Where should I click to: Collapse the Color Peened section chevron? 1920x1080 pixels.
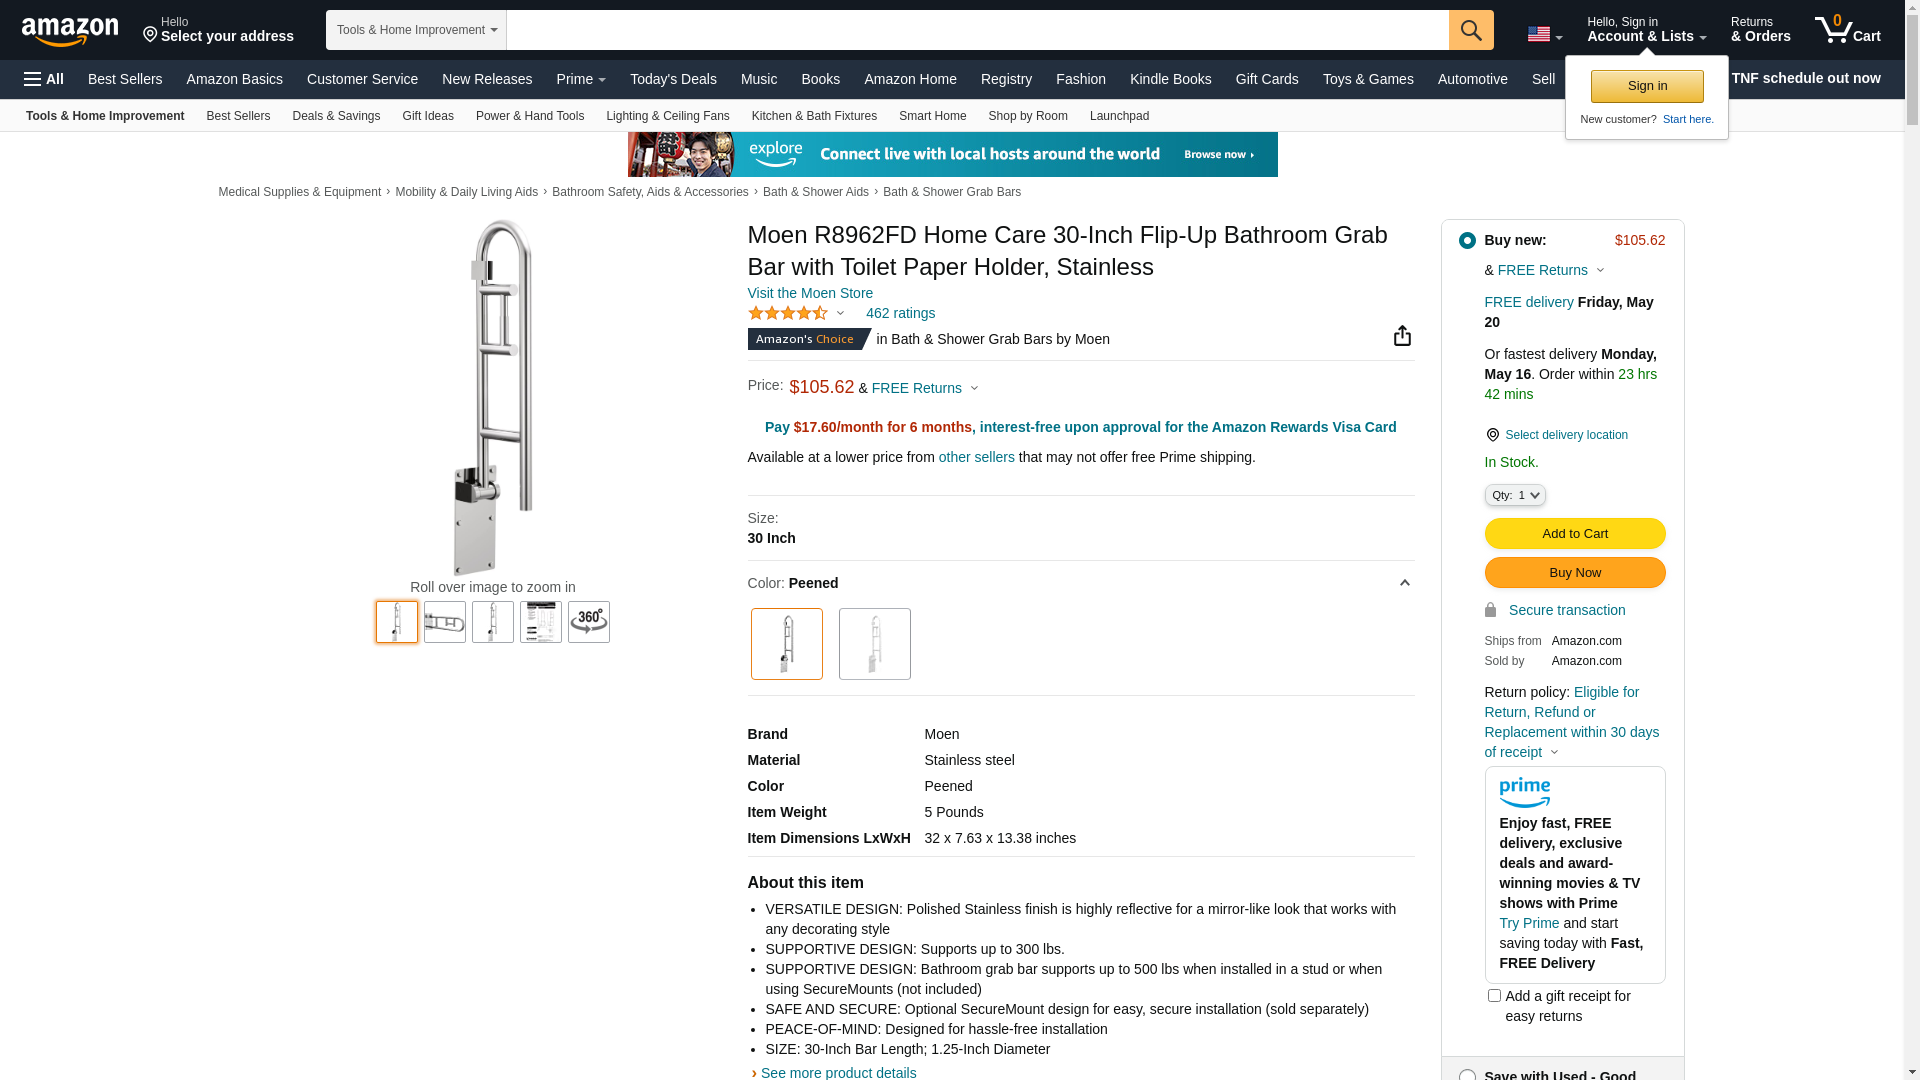[1405, 583]
